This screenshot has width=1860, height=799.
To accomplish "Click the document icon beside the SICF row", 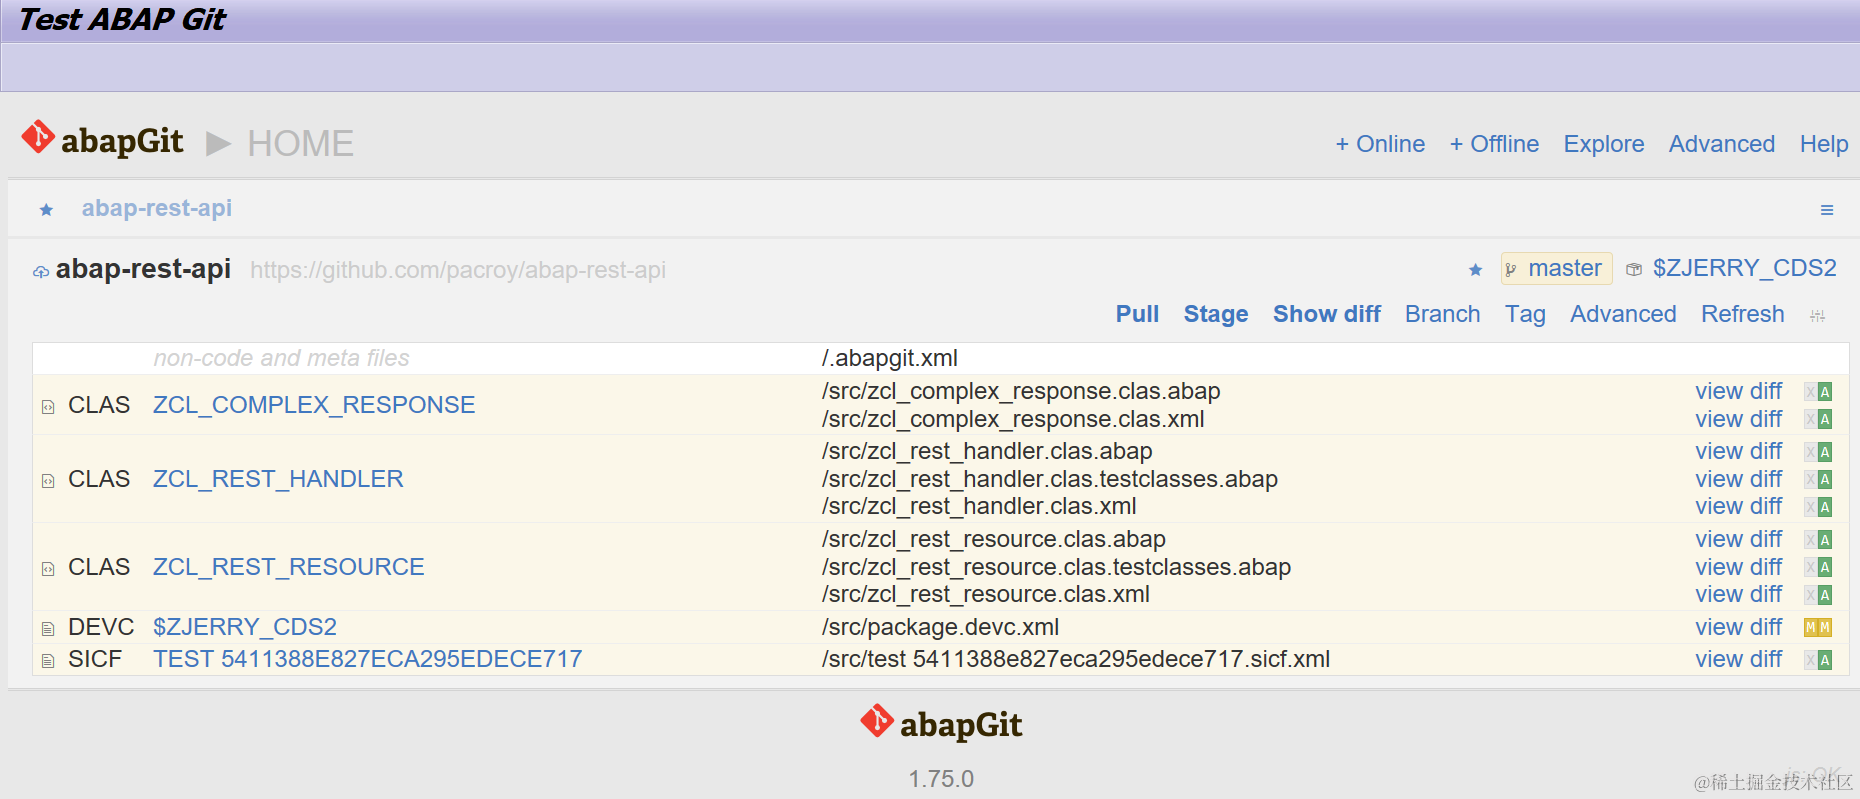I will click(x=48, y=661).
